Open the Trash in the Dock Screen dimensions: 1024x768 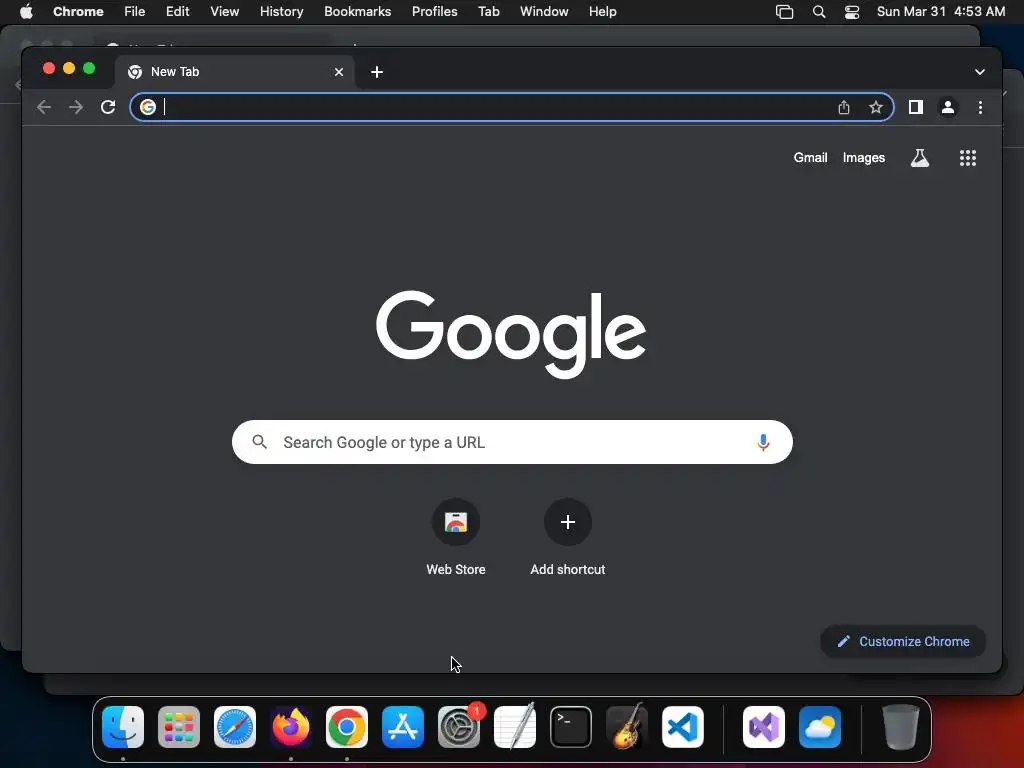point(901,726)
